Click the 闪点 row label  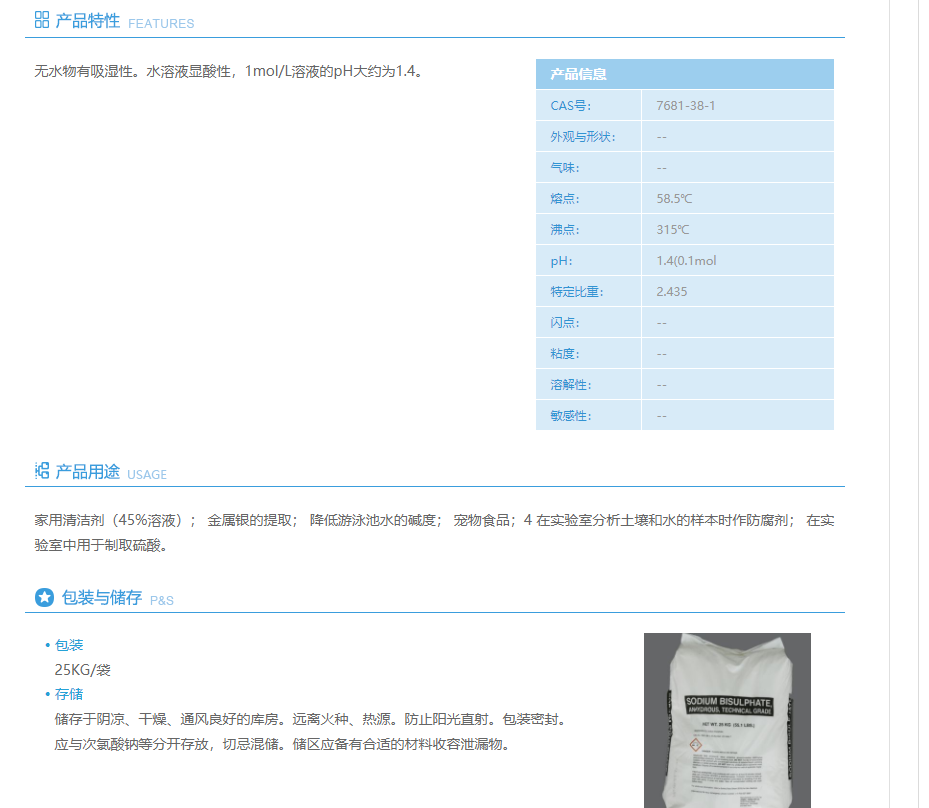click(564, 322)
